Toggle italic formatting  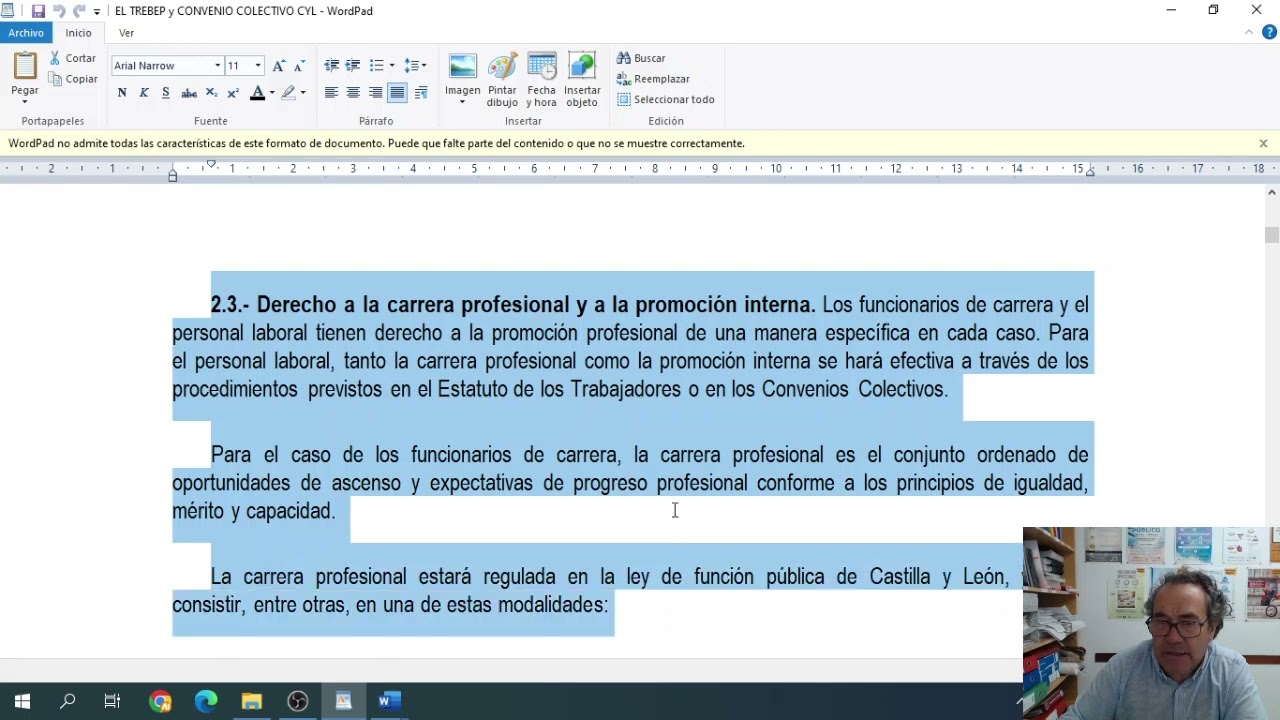click(143, 92)
